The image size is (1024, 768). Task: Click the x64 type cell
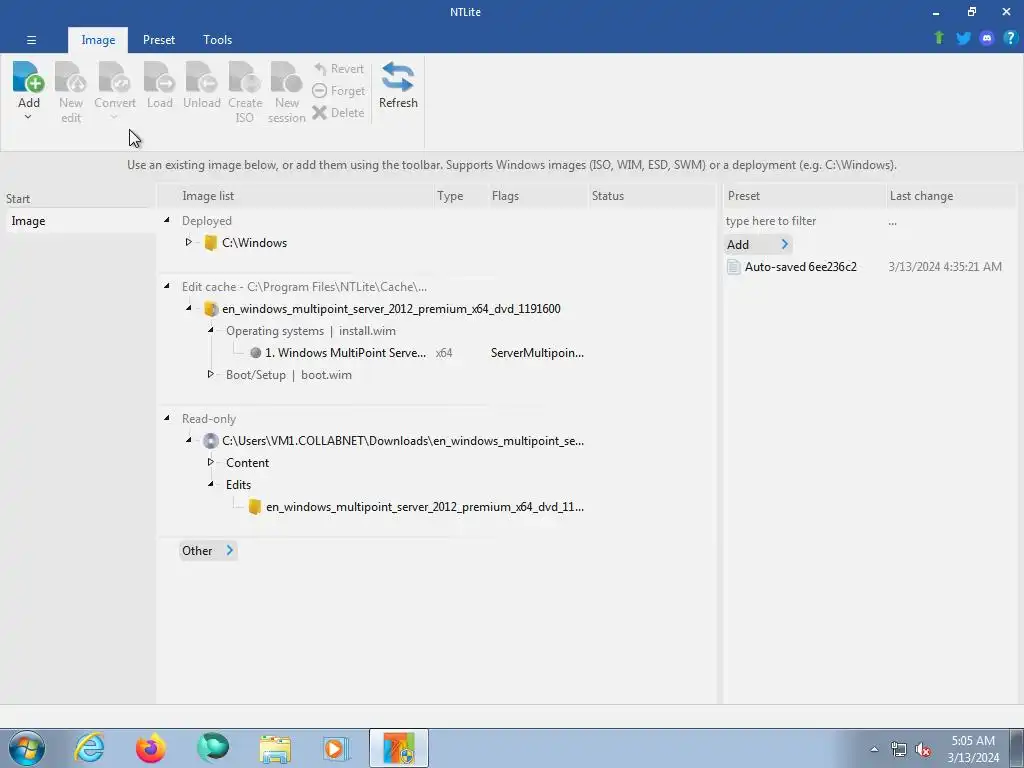(444, 353)
